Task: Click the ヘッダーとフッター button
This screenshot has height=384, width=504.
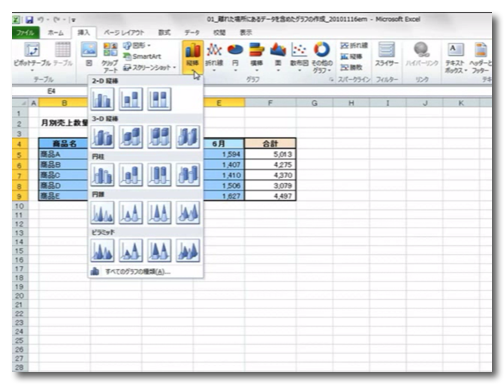Action: point(480,58)
